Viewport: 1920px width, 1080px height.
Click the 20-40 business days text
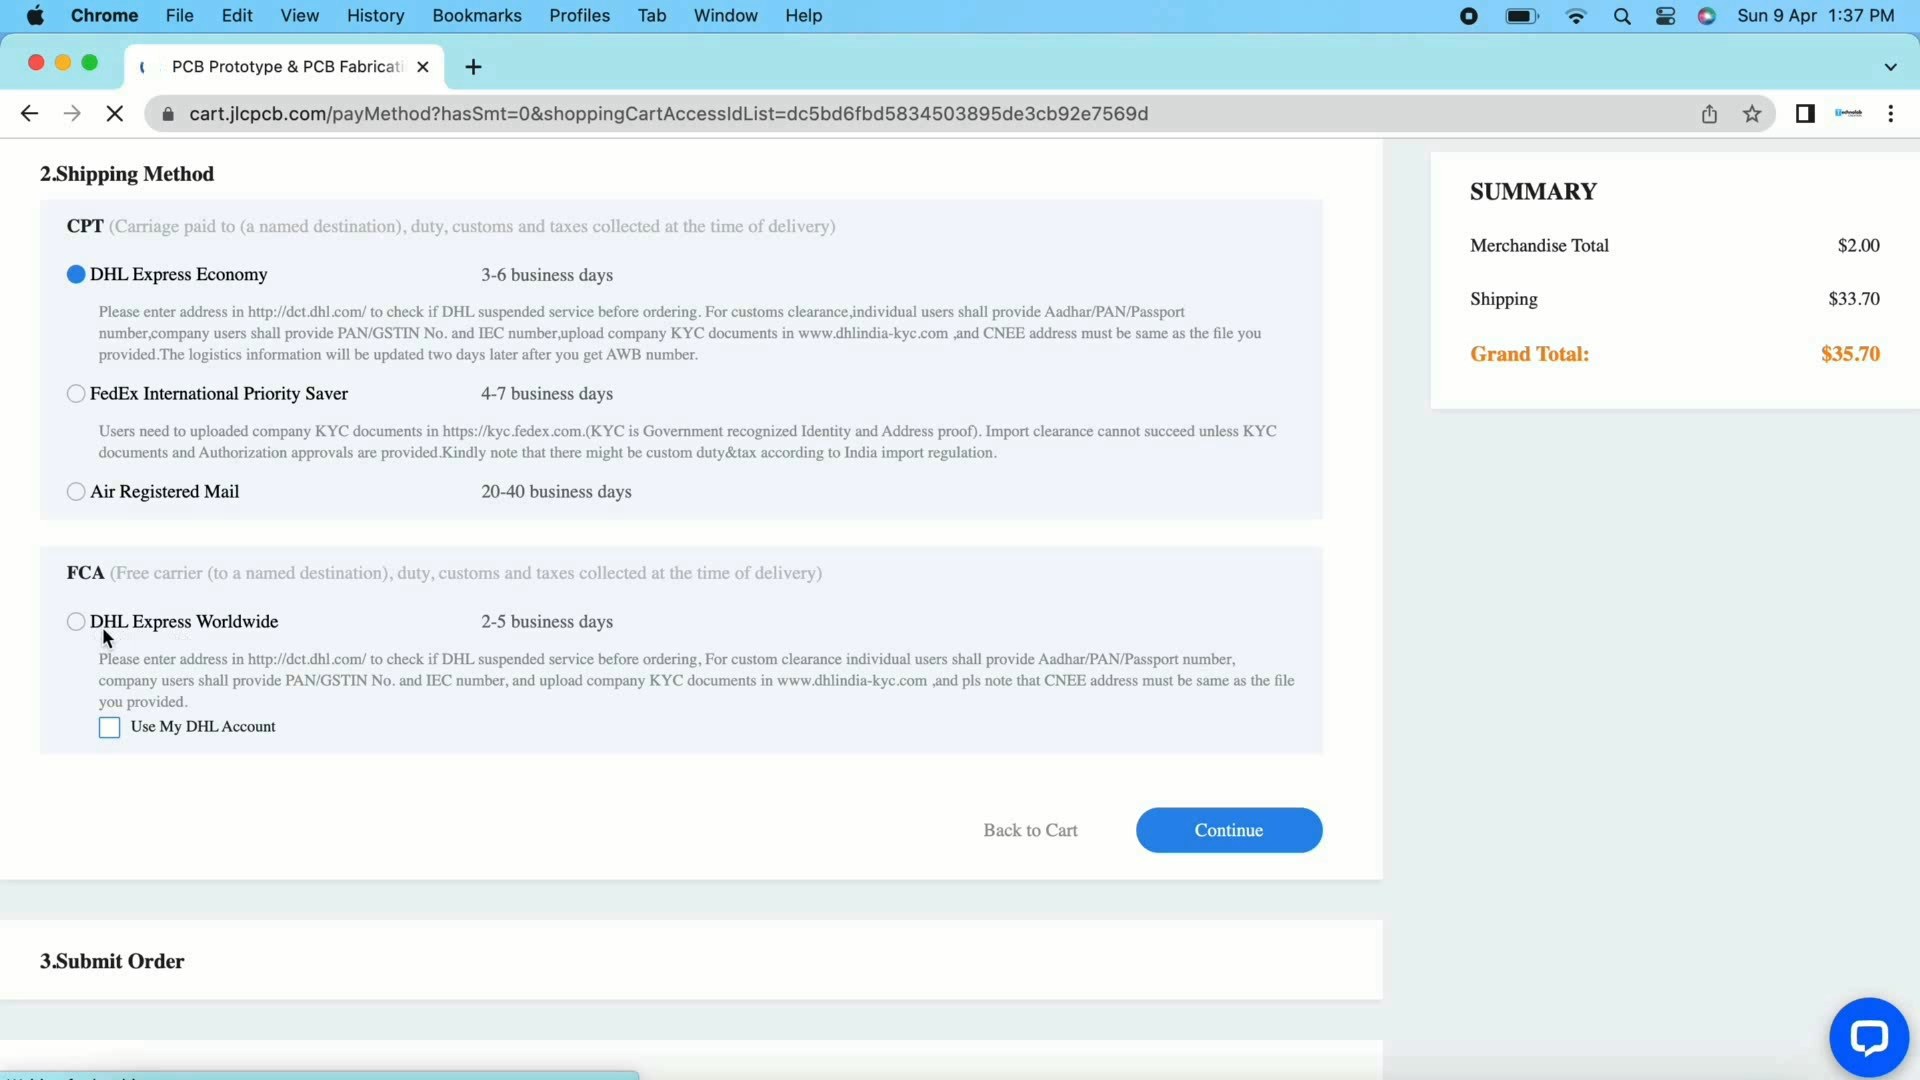(556, 492)
